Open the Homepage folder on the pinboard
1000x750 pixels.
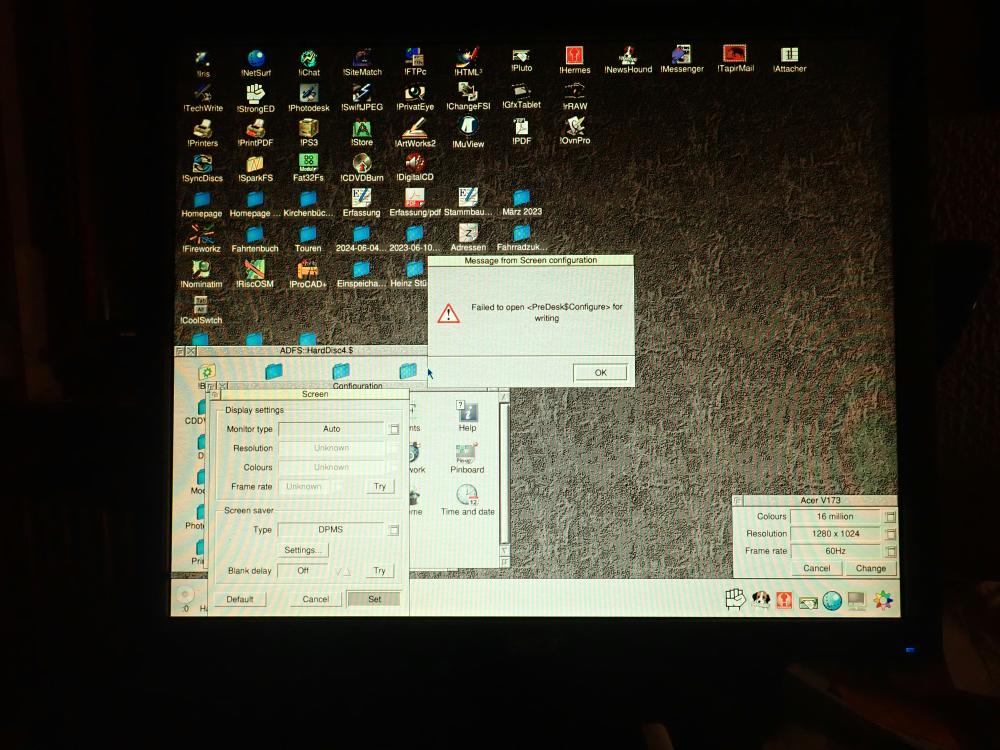202,205
